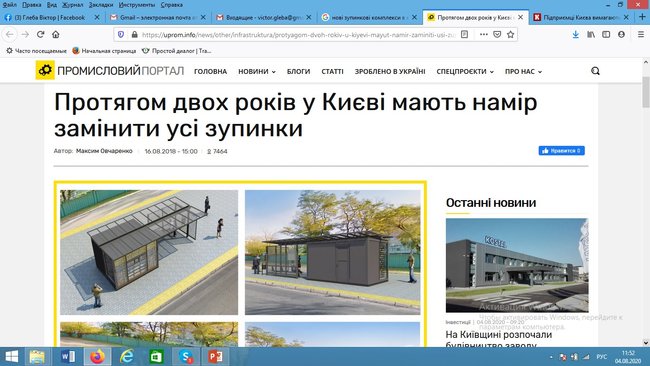Open the aerial view bus stop image
This screenshot has height=366, width=650.
coord(149,252)
